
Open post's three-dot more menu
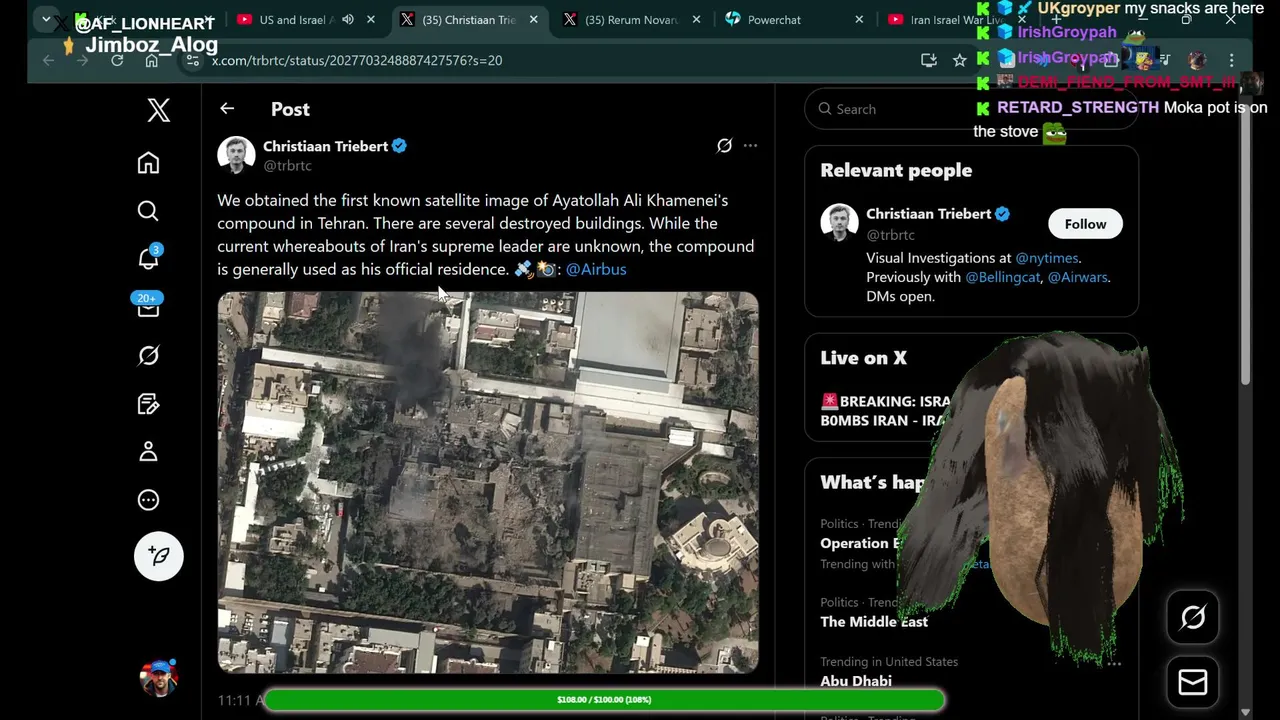(x=750, y=146)
